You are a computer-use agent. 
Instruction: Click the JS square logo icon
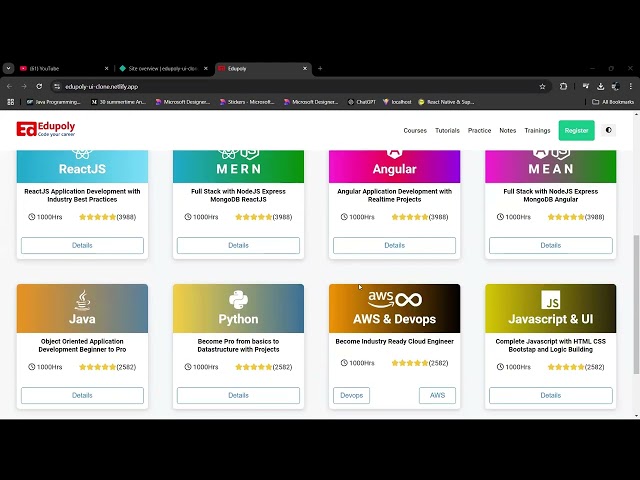click(x=551, y=300)
